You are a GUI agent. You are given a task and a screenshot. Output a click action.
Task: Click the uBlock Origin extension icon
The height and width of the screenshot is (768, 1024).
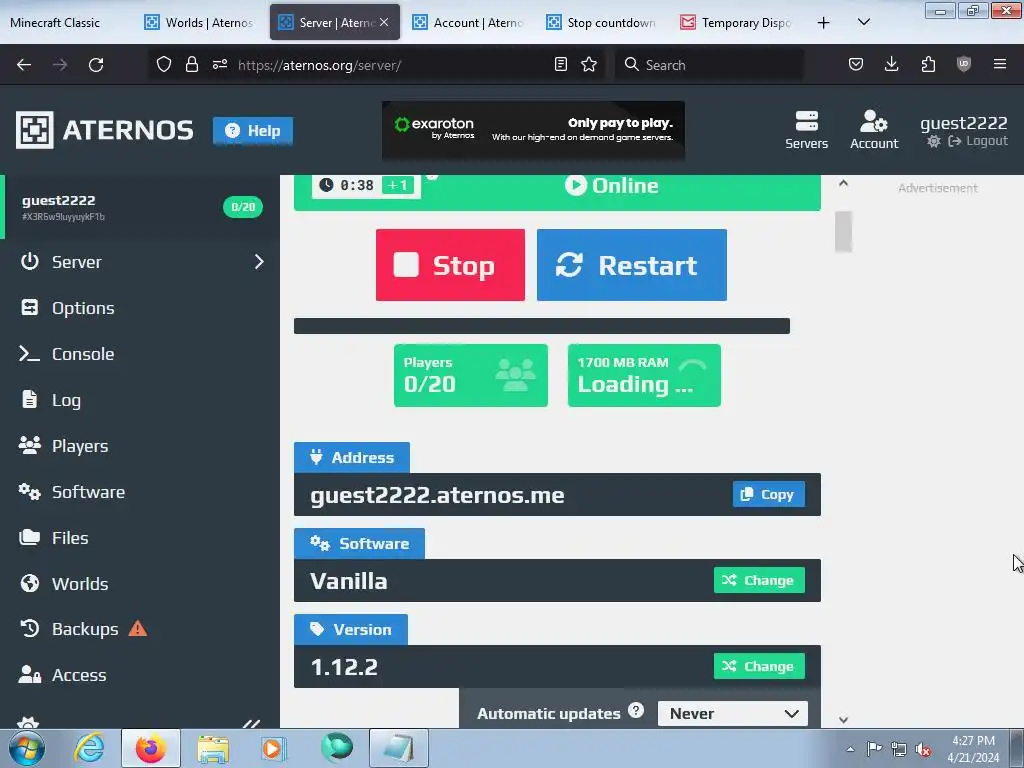click(964, 65)
